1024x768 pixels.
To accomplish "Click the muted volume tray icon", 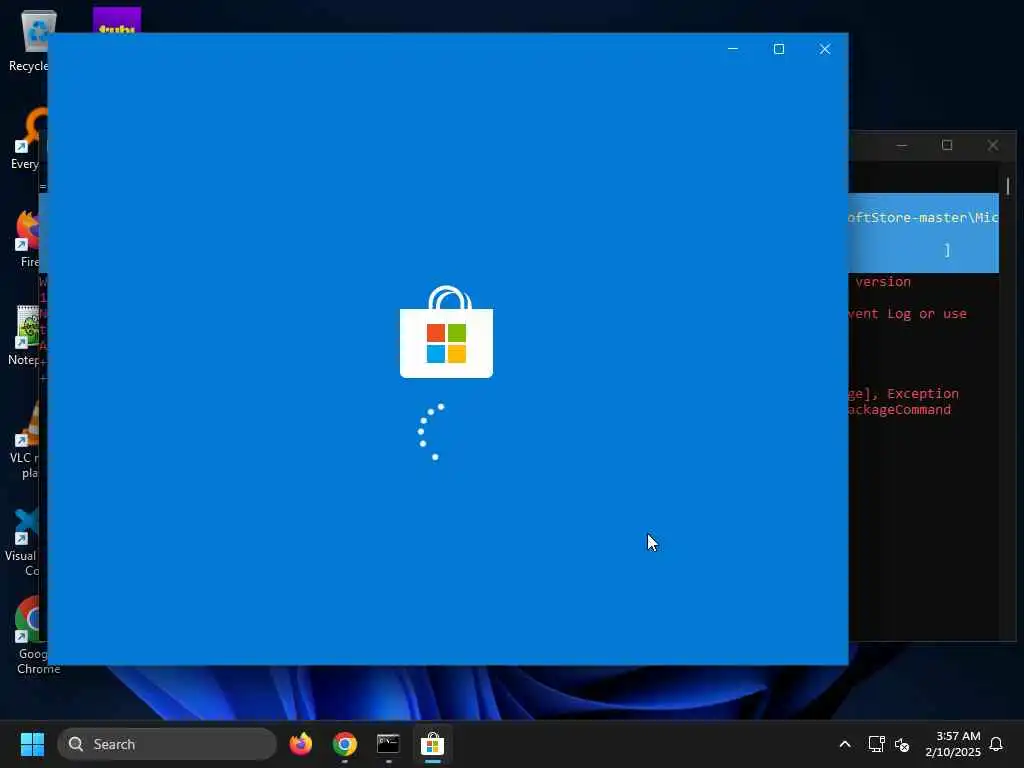I will pos(902,744).
